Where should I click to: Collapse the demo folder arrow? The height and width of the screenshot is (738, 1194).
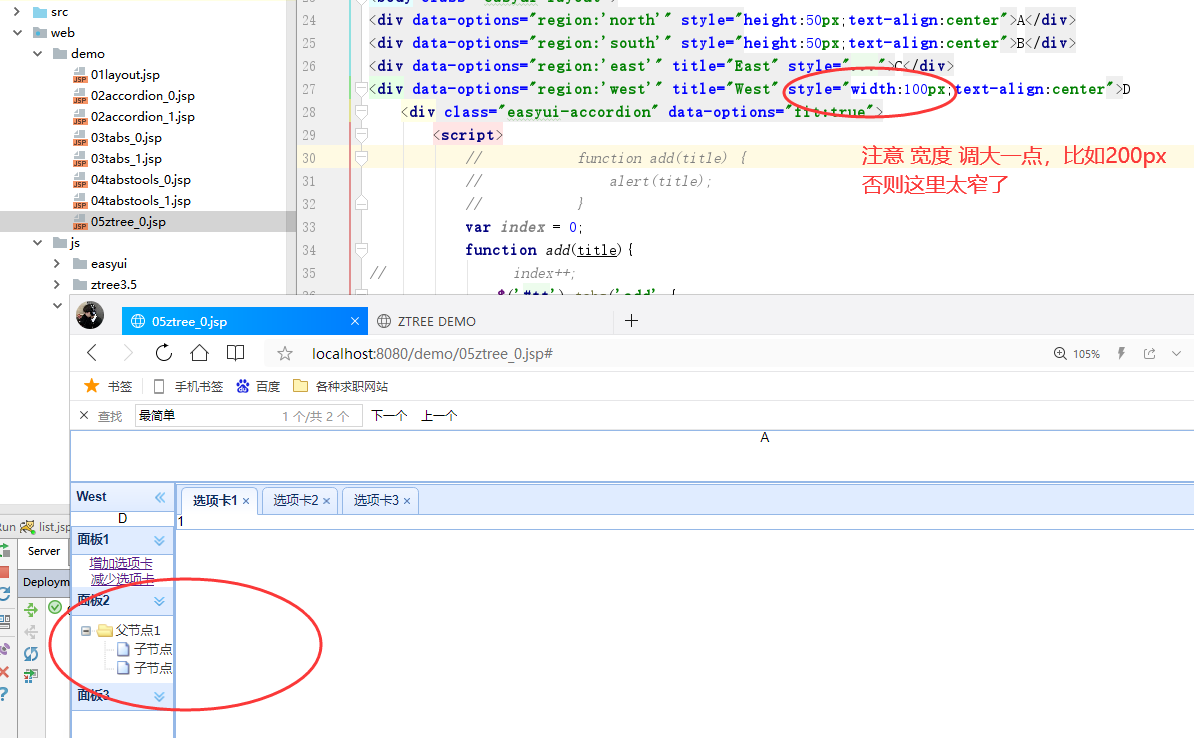pos(37,53)
